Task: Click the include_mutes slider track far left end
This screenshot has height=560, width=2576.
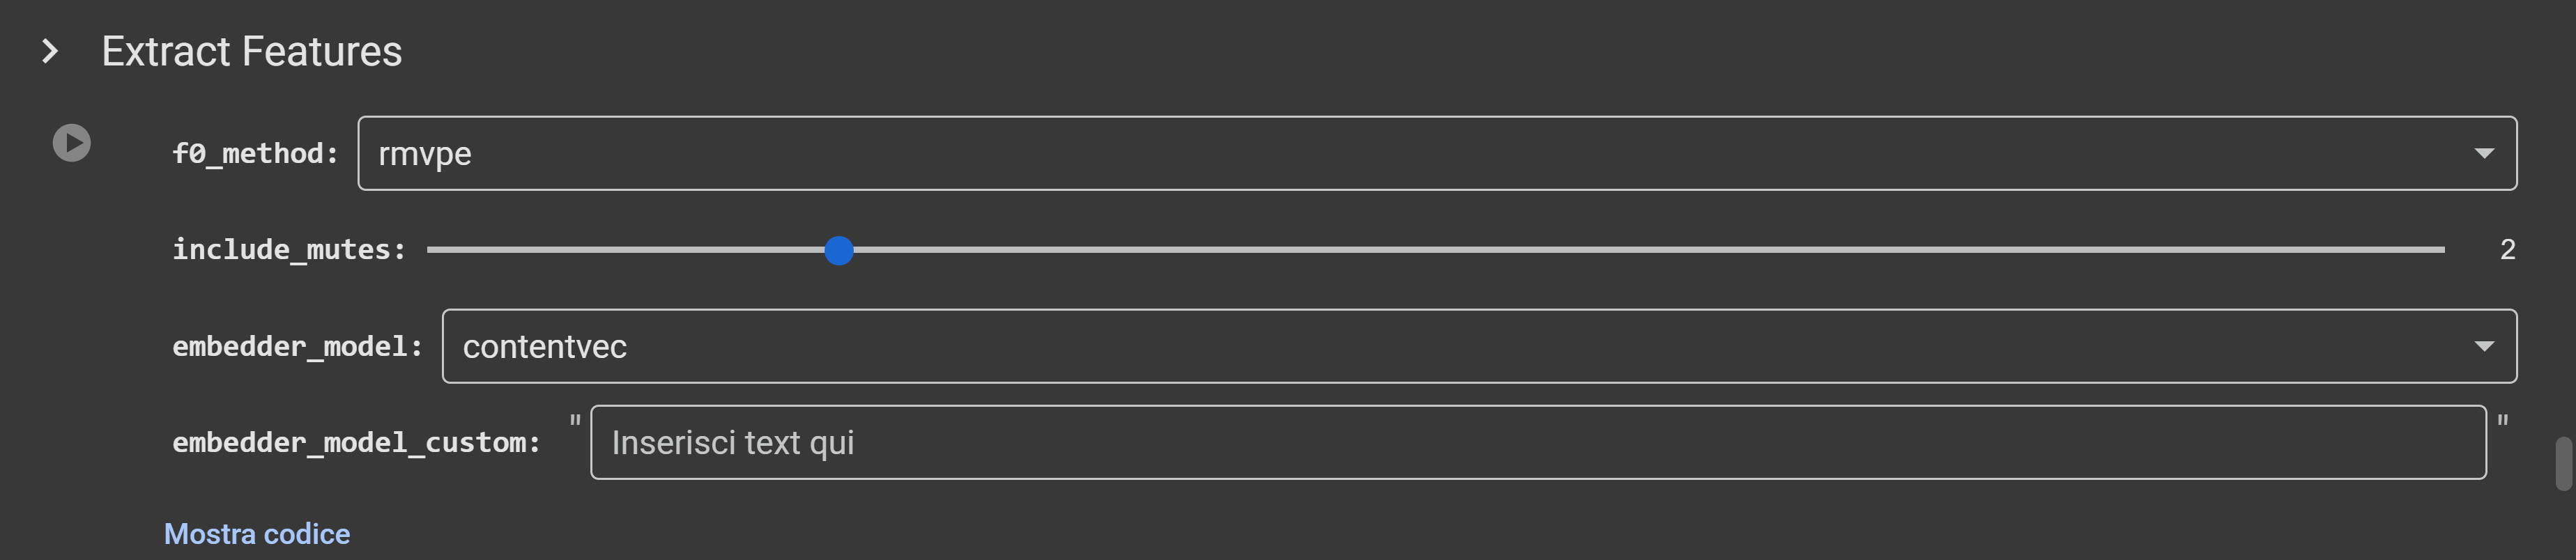Action: pyautogui.click(x=432, y=249)
